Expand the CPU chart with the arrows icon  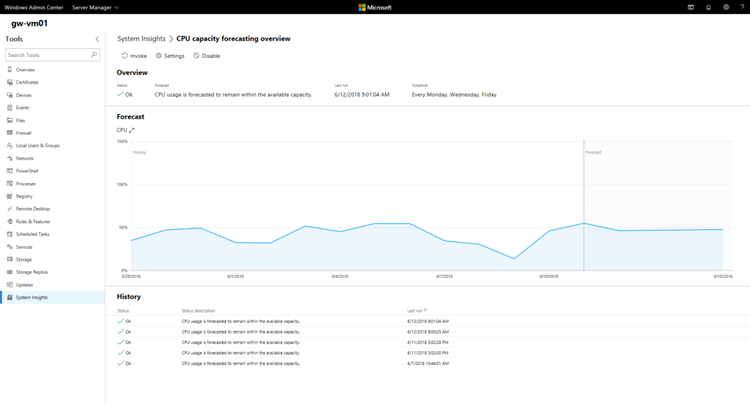[x=131, y=130]
